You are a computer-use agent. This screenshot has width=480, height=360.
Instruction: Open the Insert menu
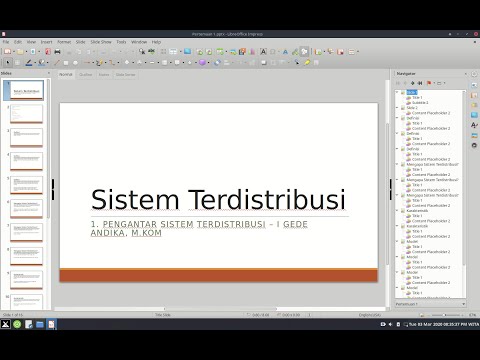coord(46,42)
